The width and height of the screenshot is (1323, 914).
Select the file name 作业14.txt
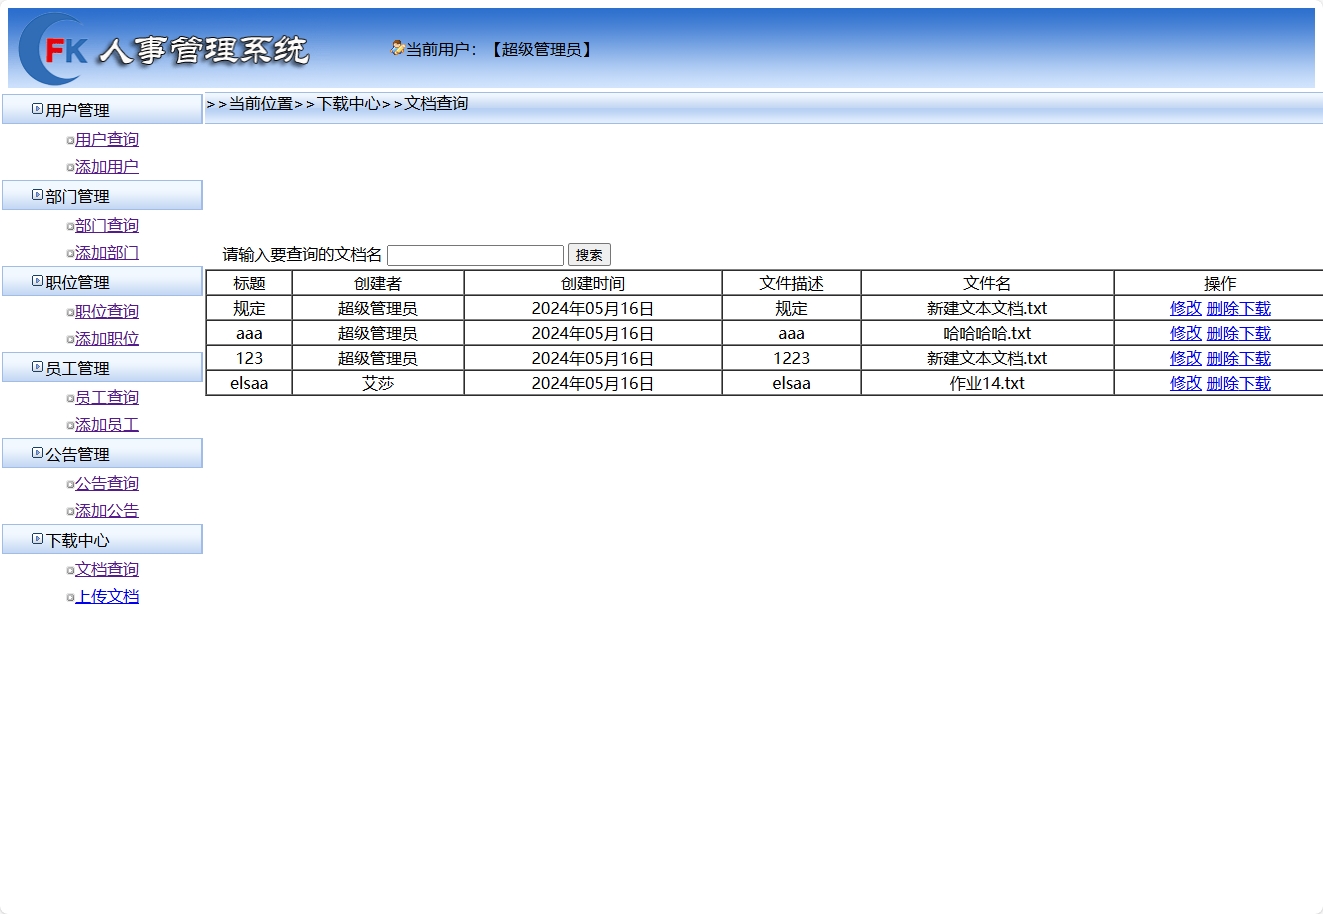[x=987, y=384]
